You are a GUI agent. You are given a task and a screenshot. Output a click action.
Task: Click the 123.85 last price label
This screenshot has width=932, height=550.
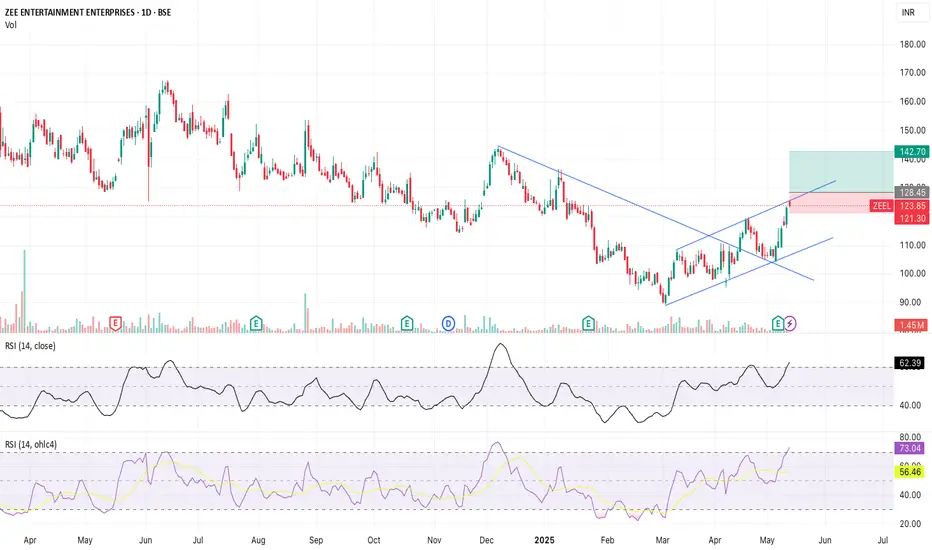pyautogui.click(x=911, y=206)
